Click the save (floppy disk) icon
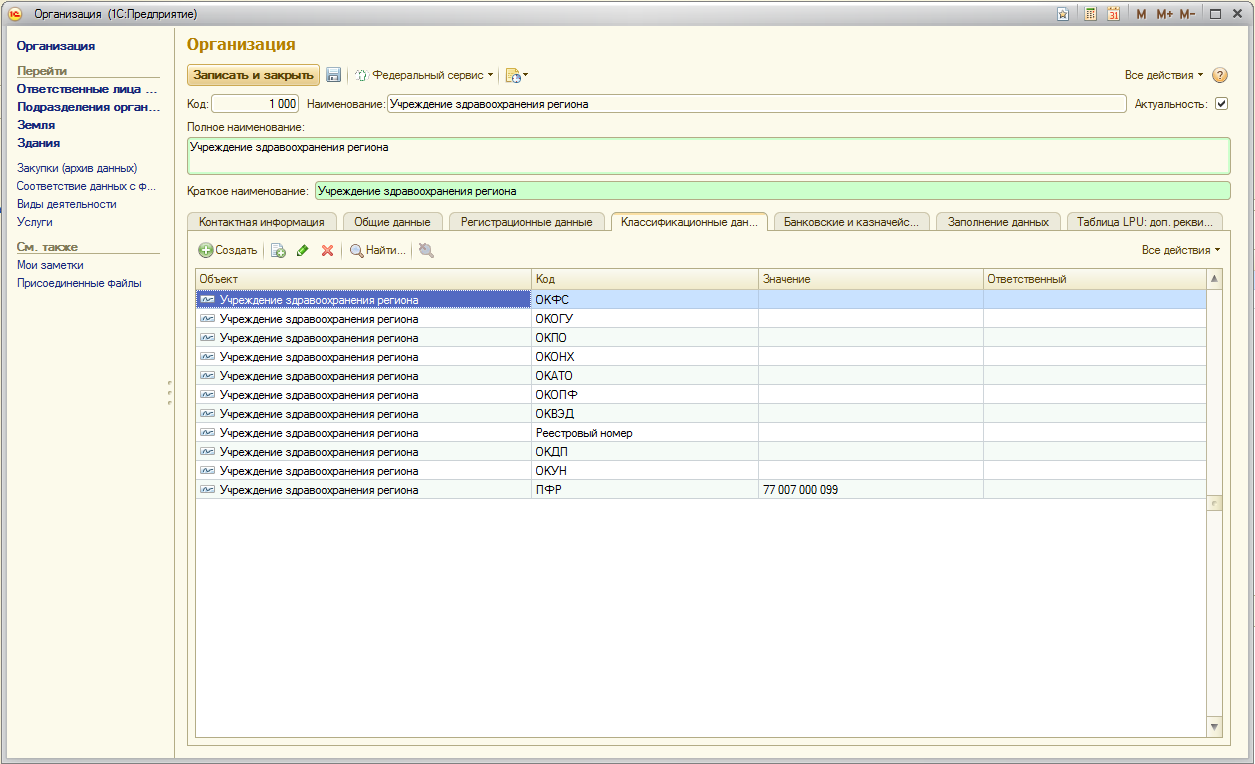Screen dimensions: 1255x764 click(x=334, y=75)
